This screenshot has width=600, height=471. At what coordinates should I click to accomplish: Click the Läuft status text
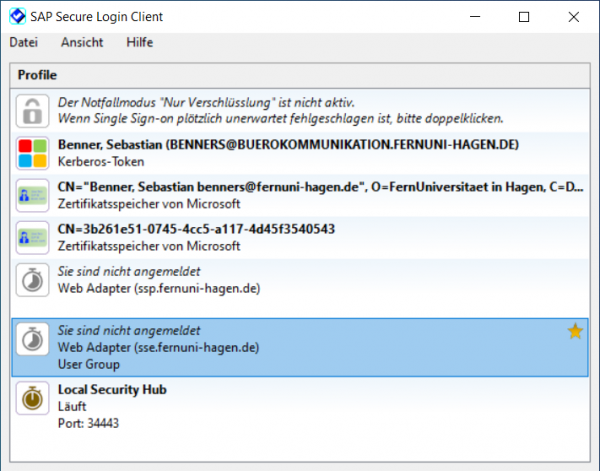[72, 406]
